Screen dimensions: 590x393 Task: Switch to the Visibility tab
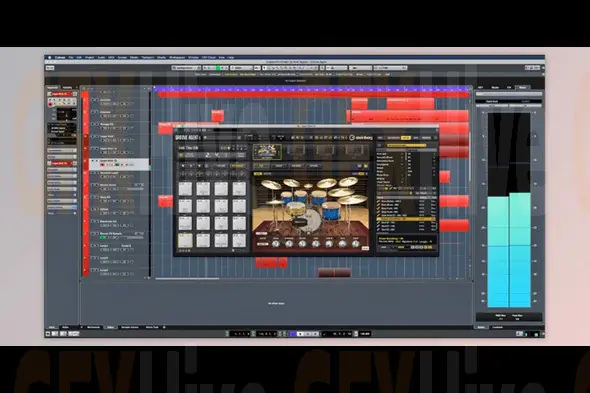(67, 87)
